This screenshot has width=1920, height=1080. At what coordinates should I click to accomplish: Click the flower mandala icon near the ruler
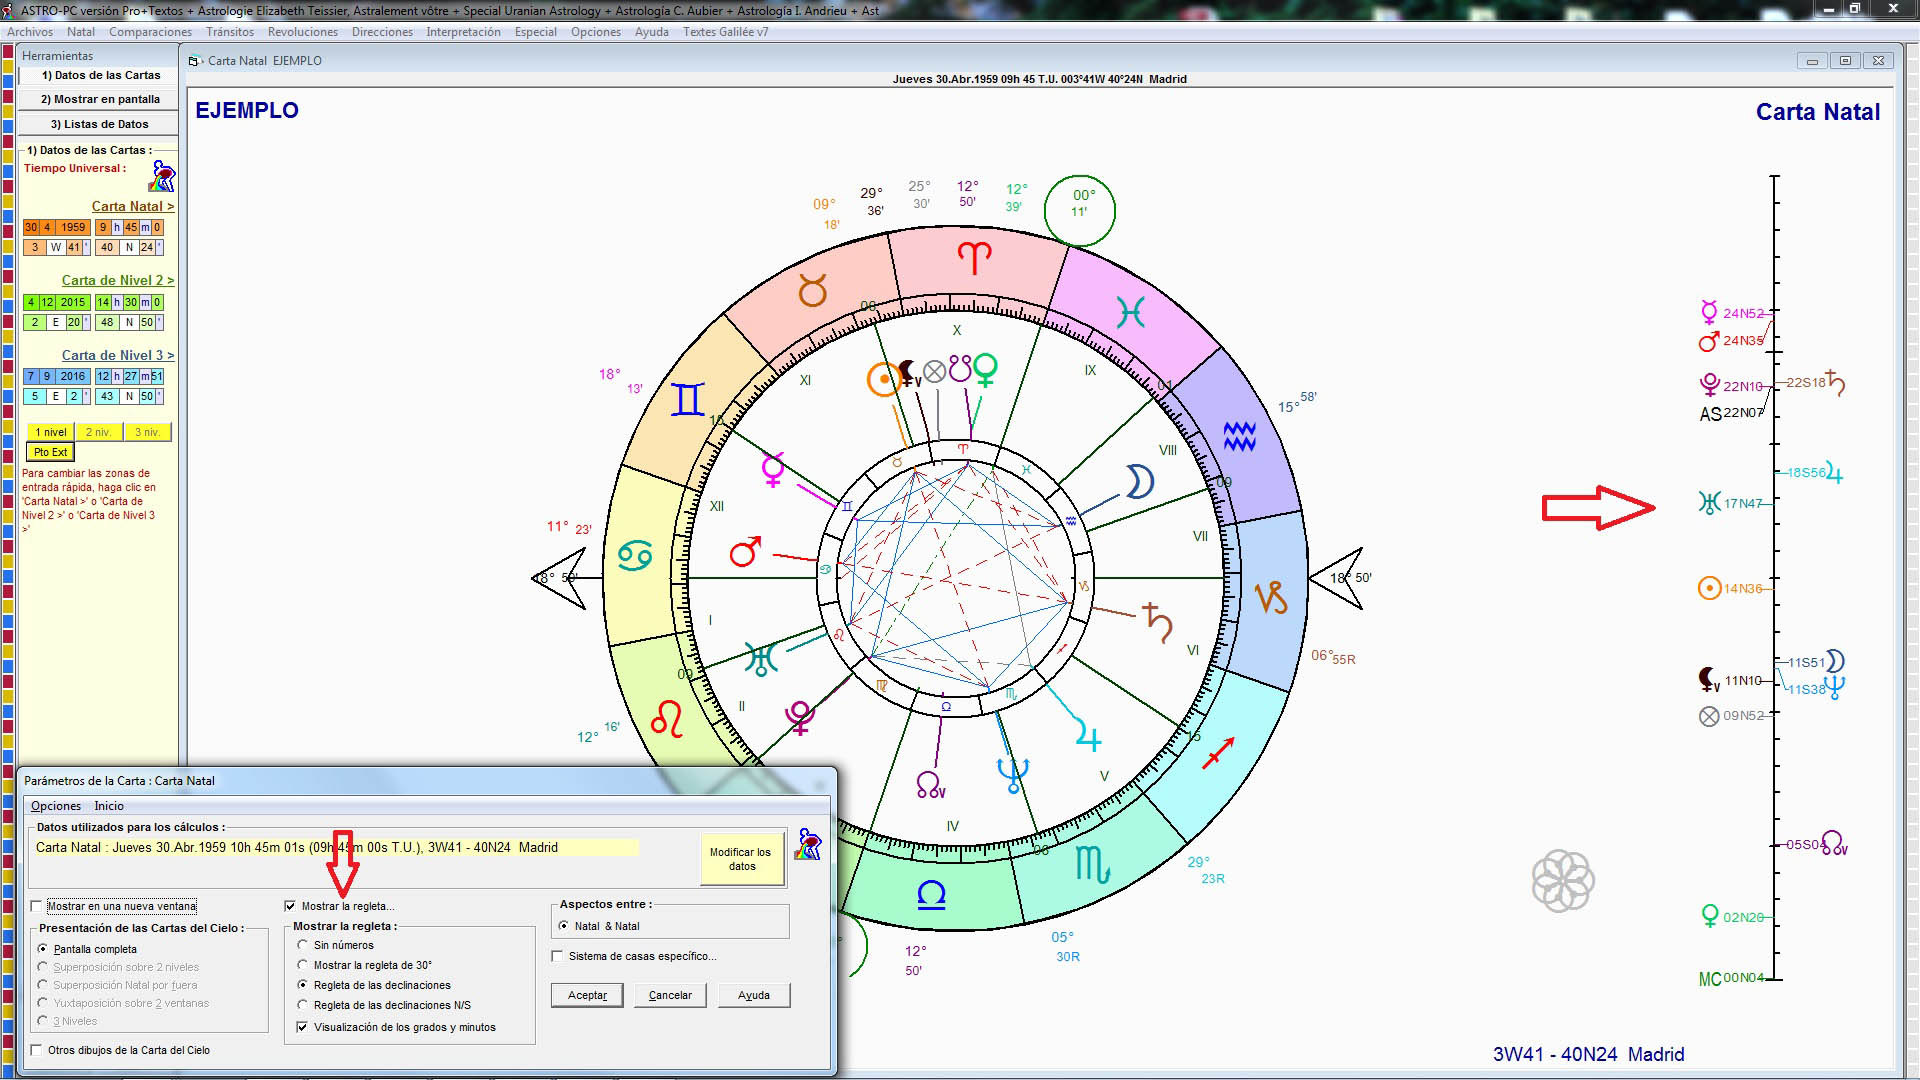tap(1563, 881)
